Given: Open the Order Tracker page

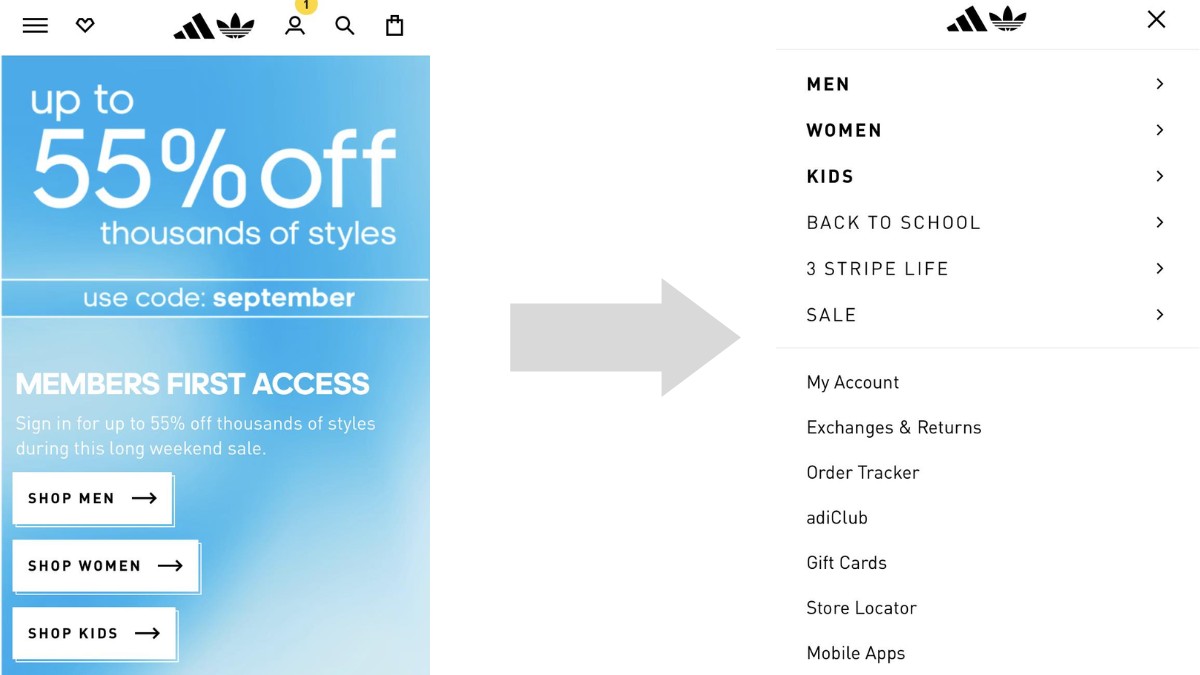Looking at the screenshot, I should tap(862, 472).
